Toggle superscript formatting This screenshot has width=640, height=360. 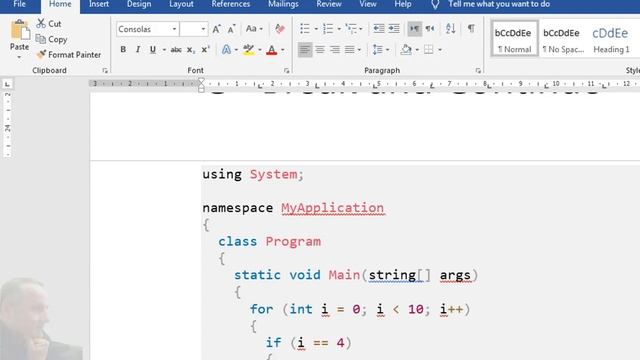click(205, 50)
